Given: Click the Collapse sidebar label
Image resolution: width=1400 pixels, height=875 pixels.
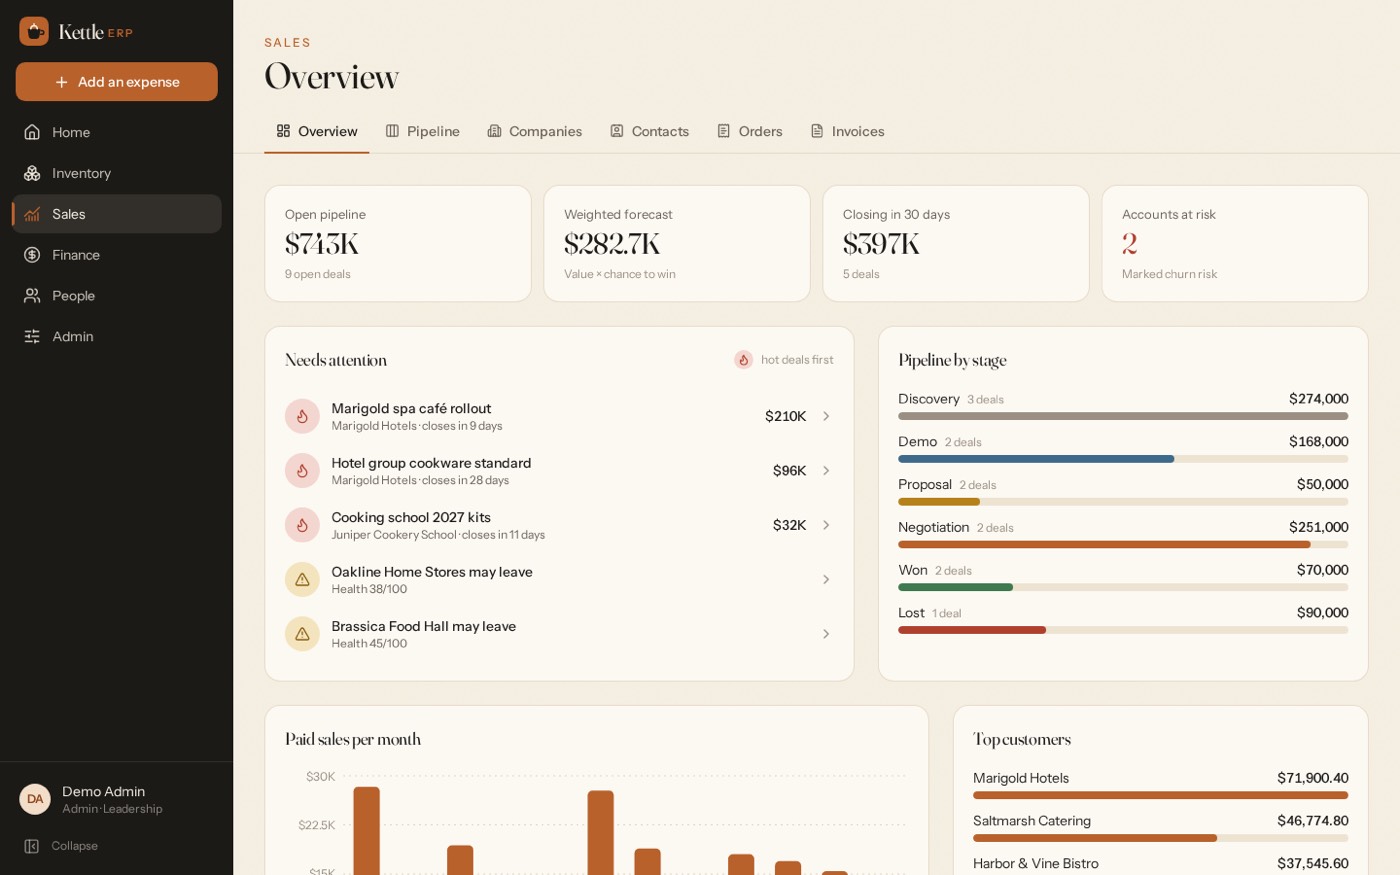Looking at the screenshot, I should (75, 846).
